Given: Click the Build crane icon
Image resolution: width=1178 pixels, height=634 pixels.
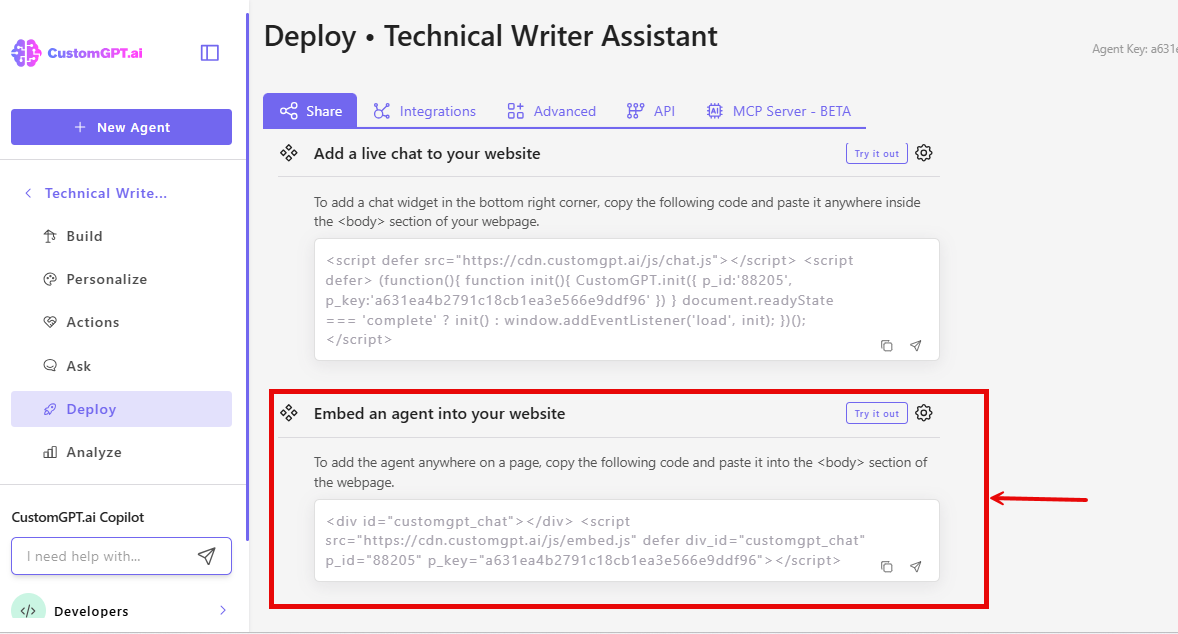Looking at the screenshot, I should click(x=50, y=236).
